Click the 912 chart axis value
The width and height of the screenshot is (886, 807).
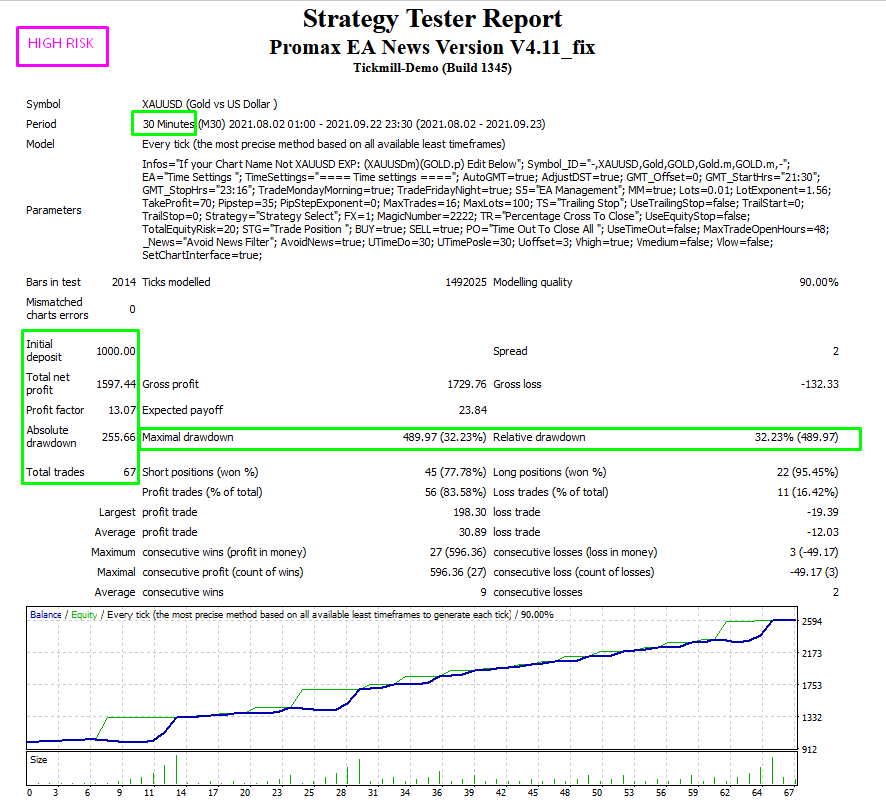[x=809, y=750]
